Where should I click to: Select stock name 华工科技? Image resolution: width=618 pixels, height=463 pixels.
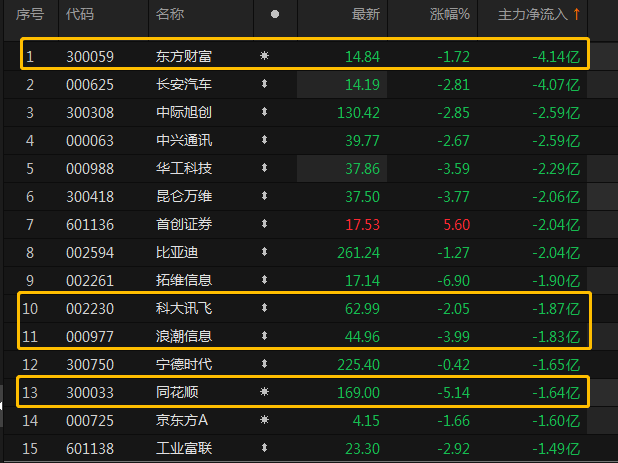click(x=184, y=168)
